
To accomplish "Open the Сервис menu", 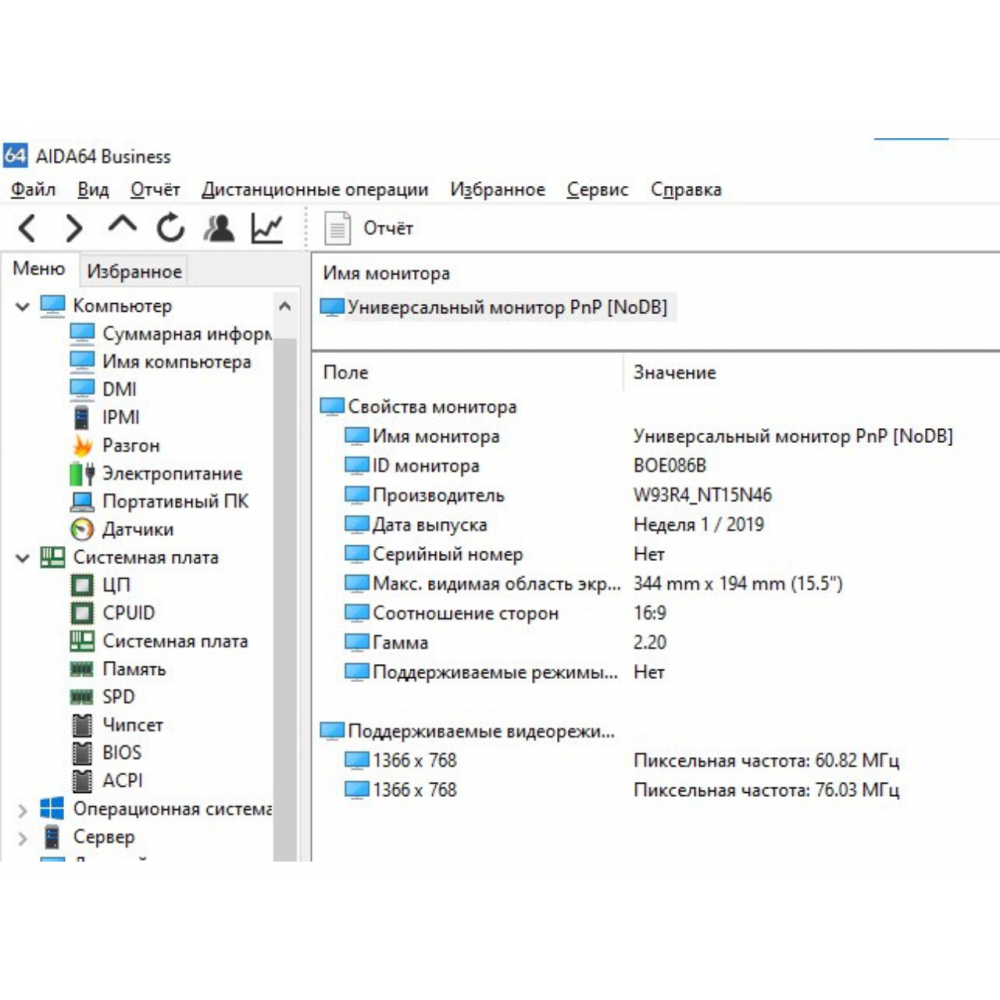I will pos(598,189).
